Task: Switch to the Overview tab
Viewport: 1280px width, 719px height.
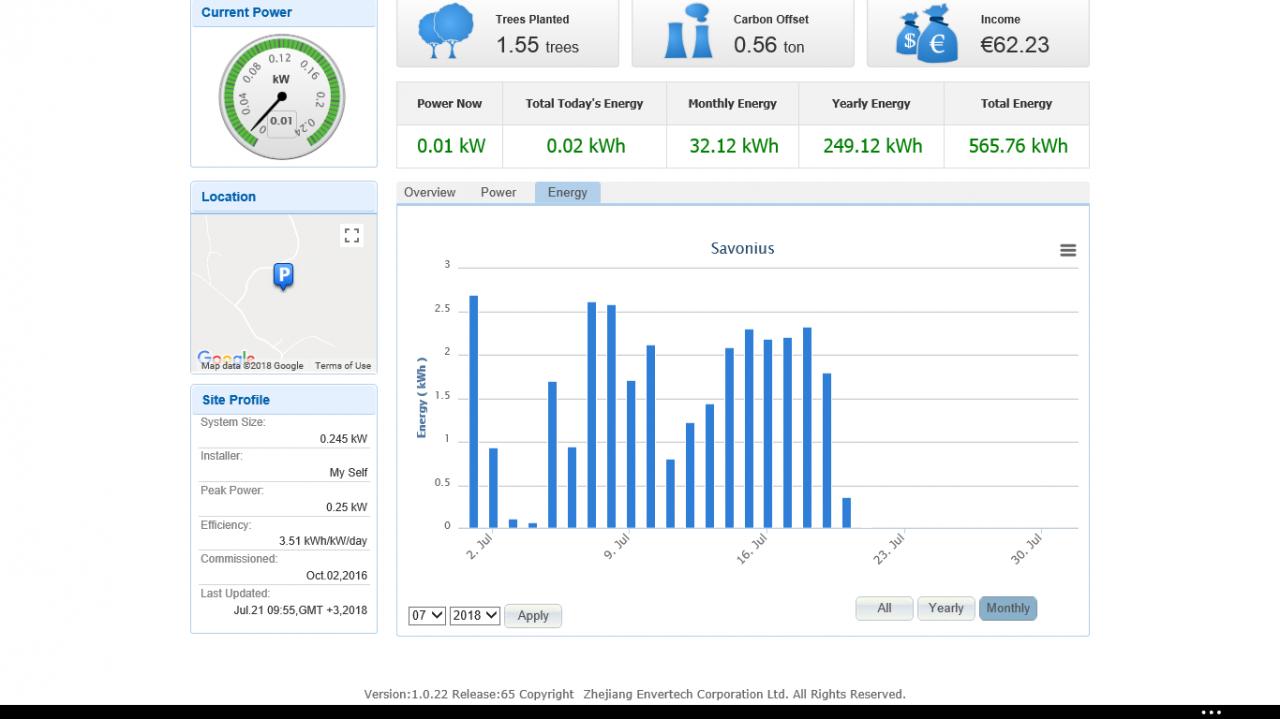Action: coord(430,193)
